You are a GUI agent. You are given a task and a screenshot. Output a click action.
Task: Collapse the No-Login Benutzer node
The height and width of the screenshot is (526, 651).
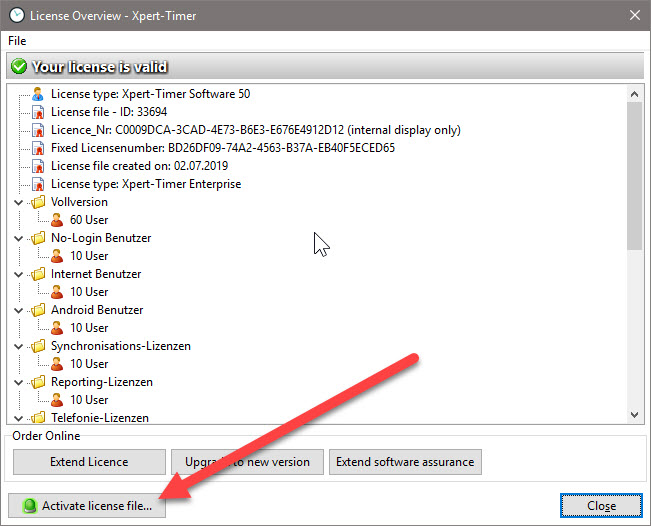pyautogui.click(x=19, y=238)
